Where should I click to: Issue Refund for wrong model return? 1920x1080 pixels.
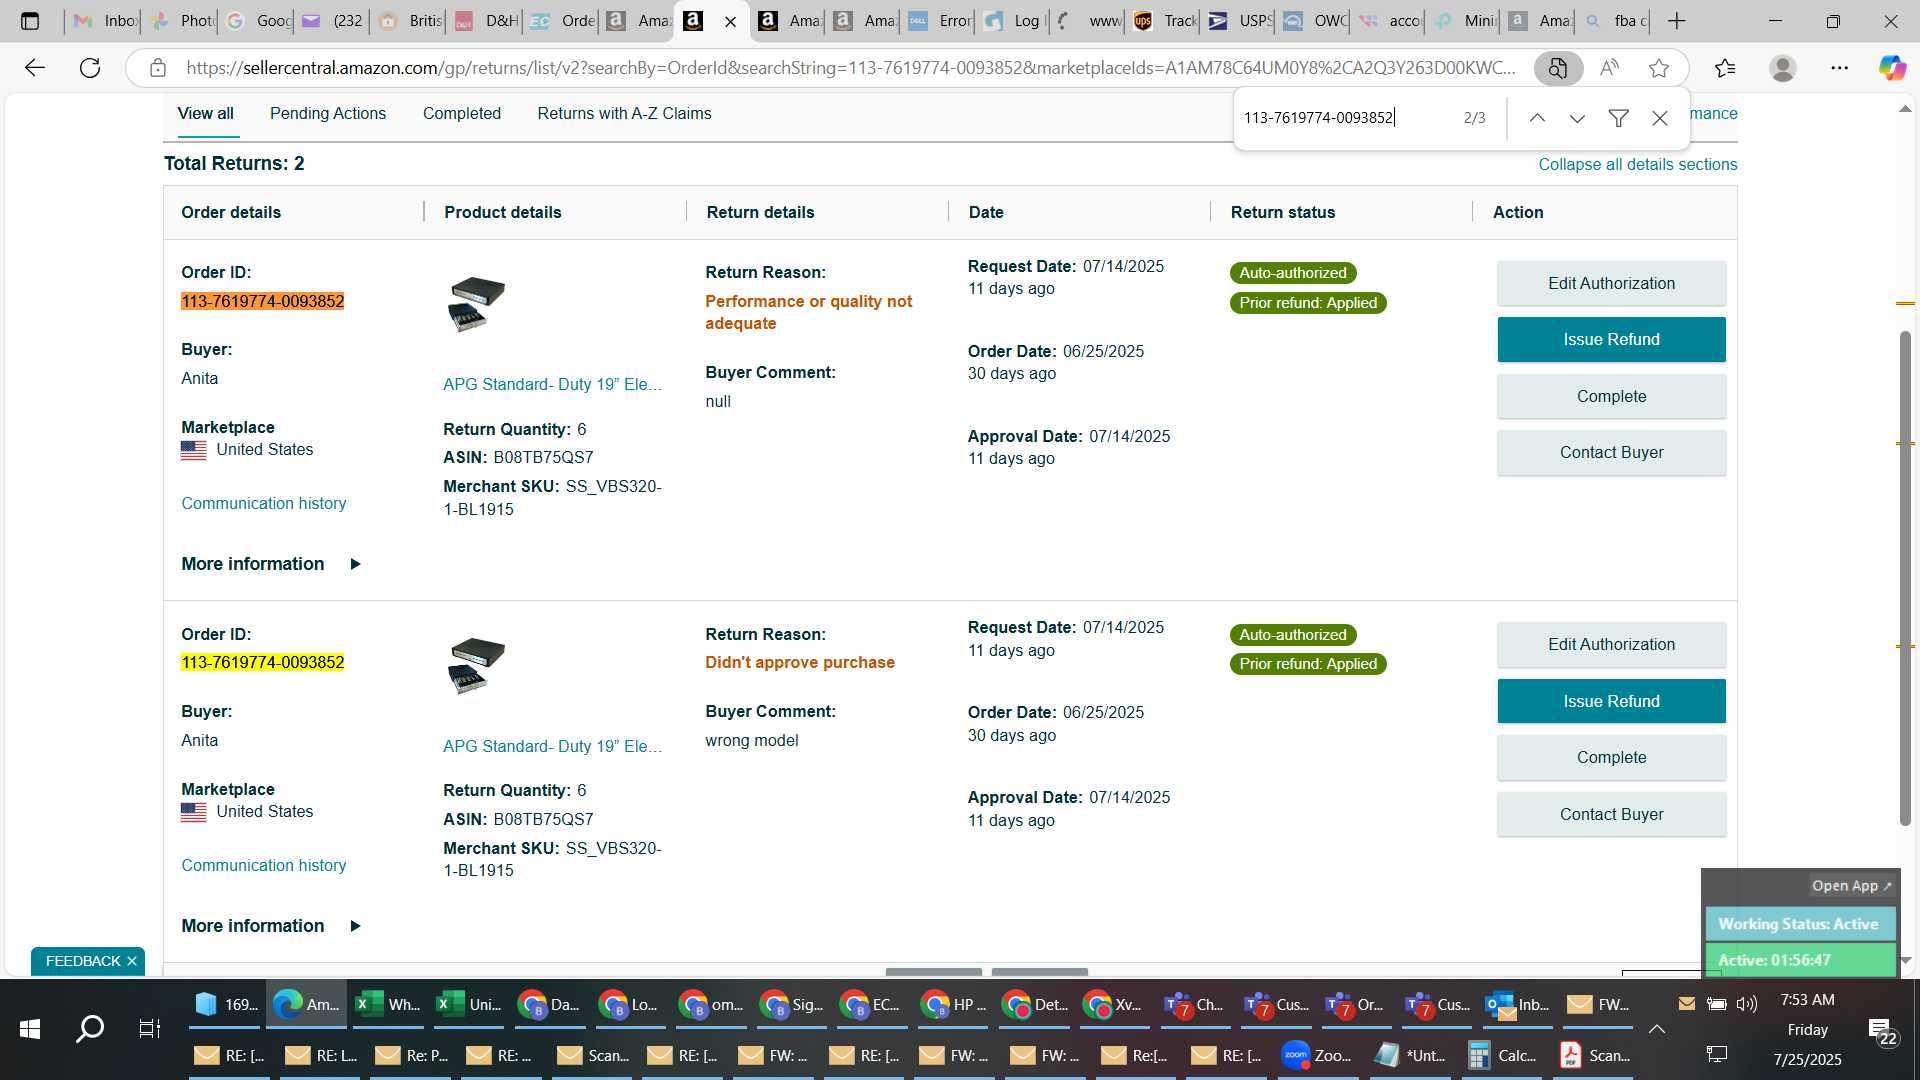pyautogui.click(x=1611, y=702)
